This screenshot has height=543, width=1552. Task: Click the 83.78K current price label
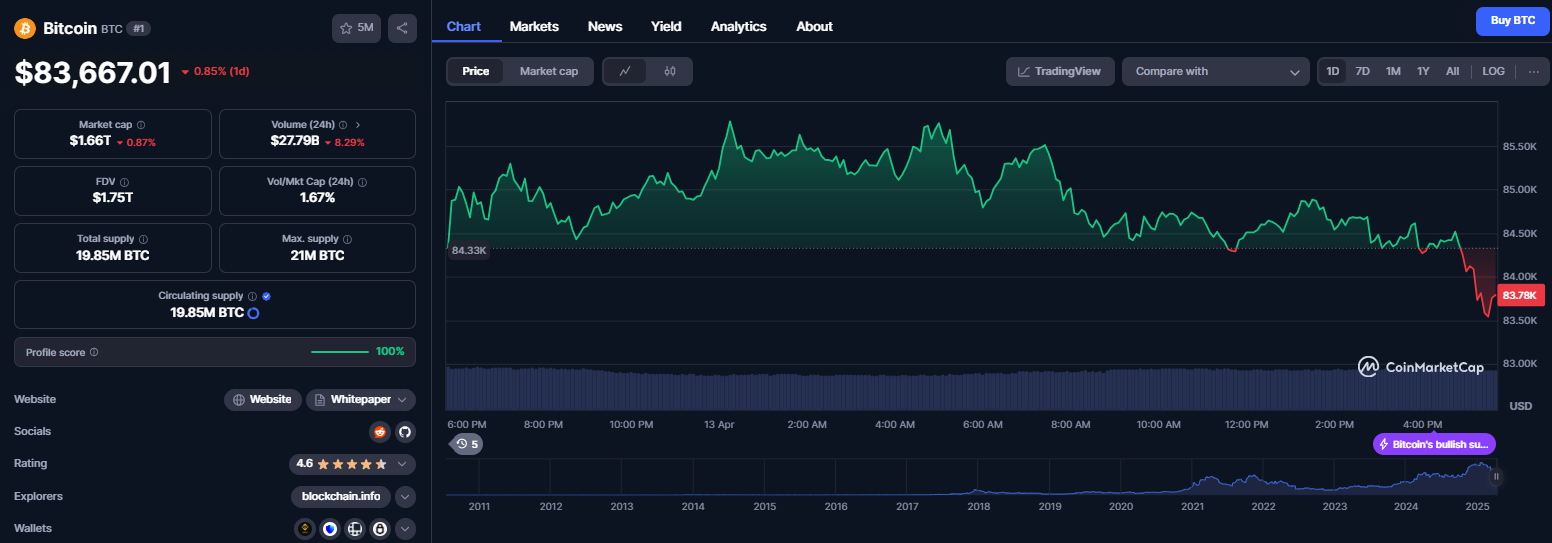click(x=1522, y=295)
